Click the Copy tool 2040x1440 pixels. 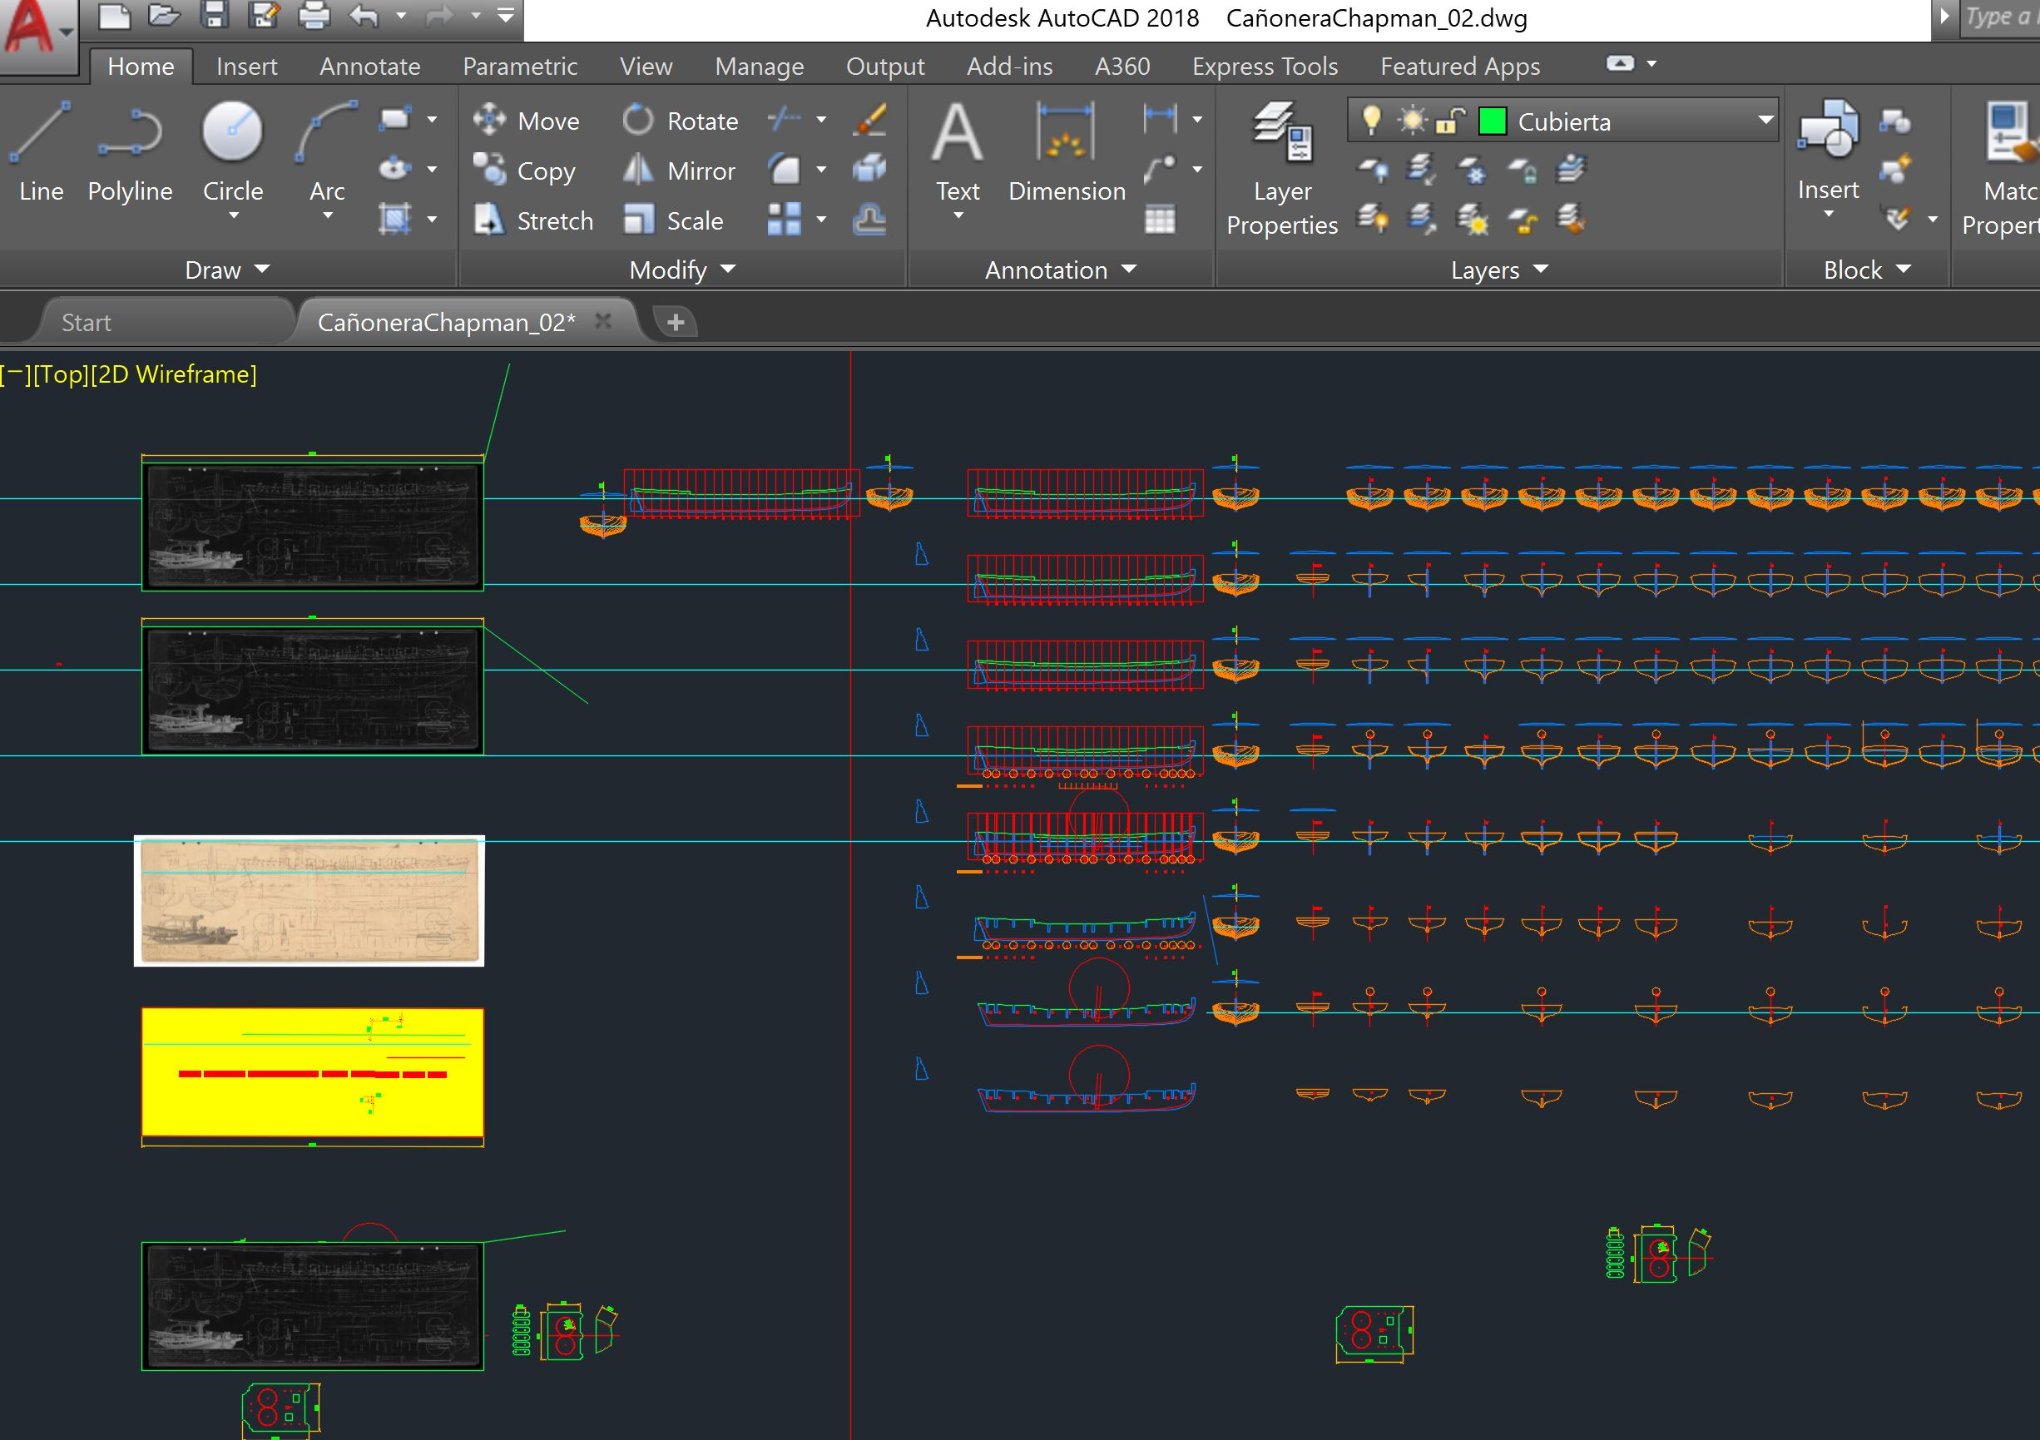pos(525,171)
